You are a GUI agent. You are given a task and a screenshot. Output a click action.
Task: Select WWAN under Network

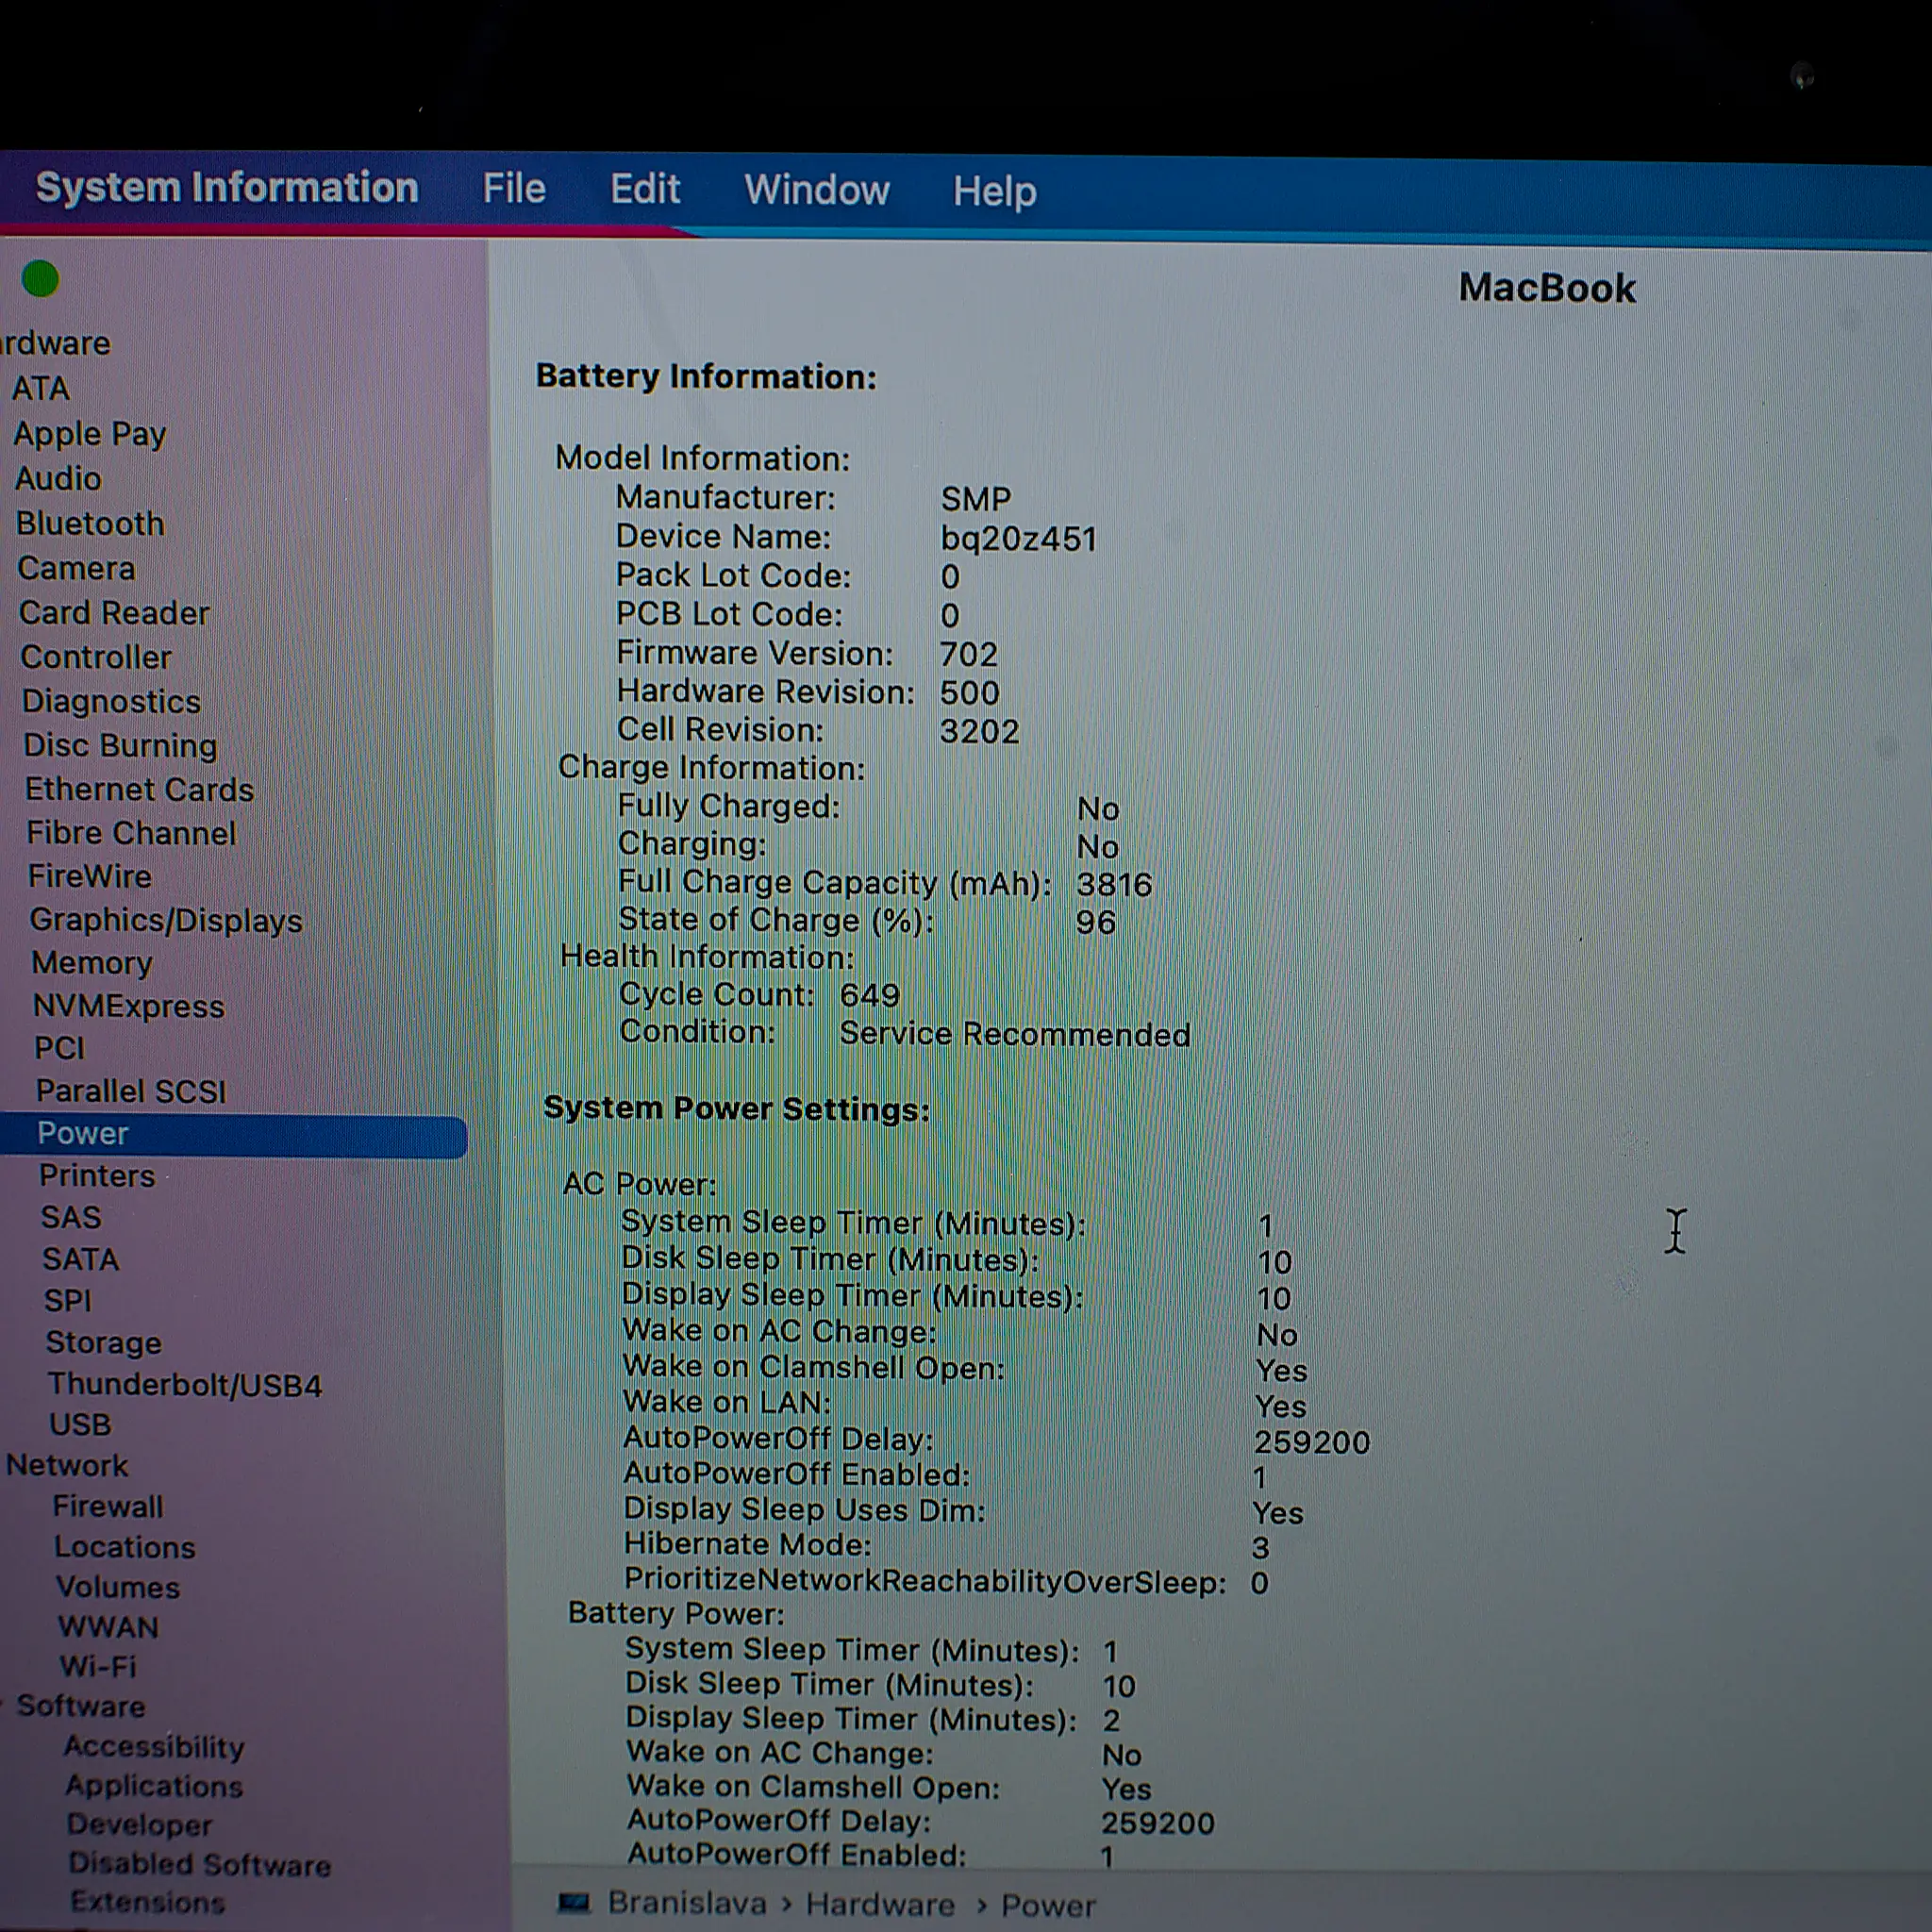tap(108, 1627)
